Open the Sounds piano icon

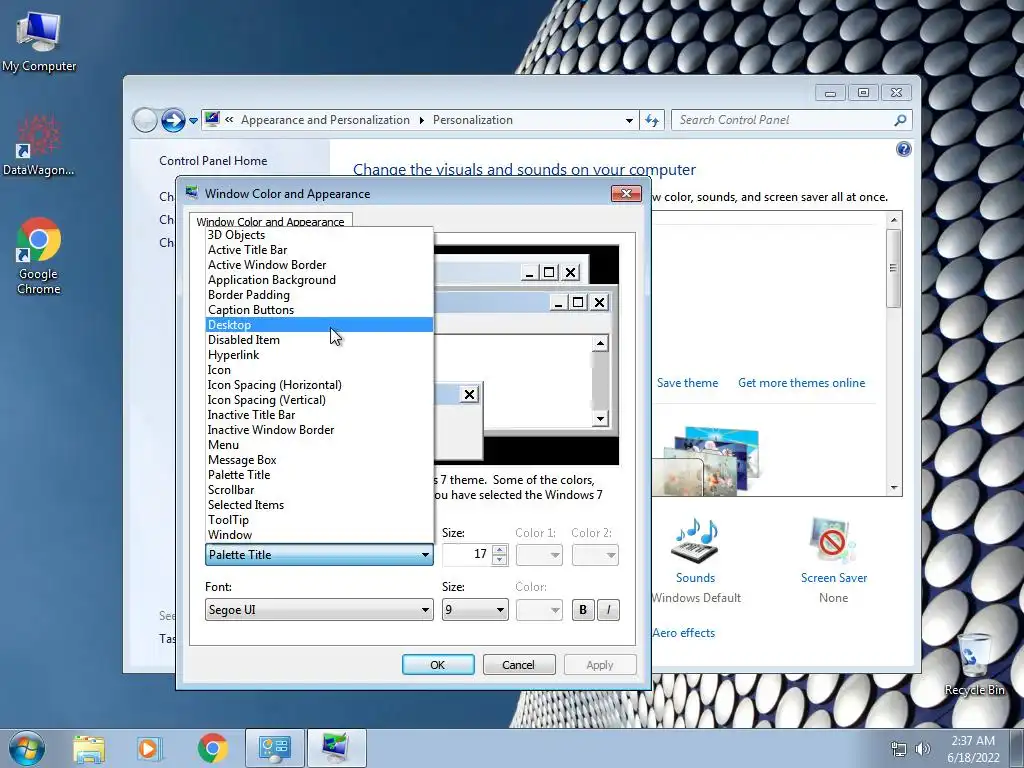point(695,543)
